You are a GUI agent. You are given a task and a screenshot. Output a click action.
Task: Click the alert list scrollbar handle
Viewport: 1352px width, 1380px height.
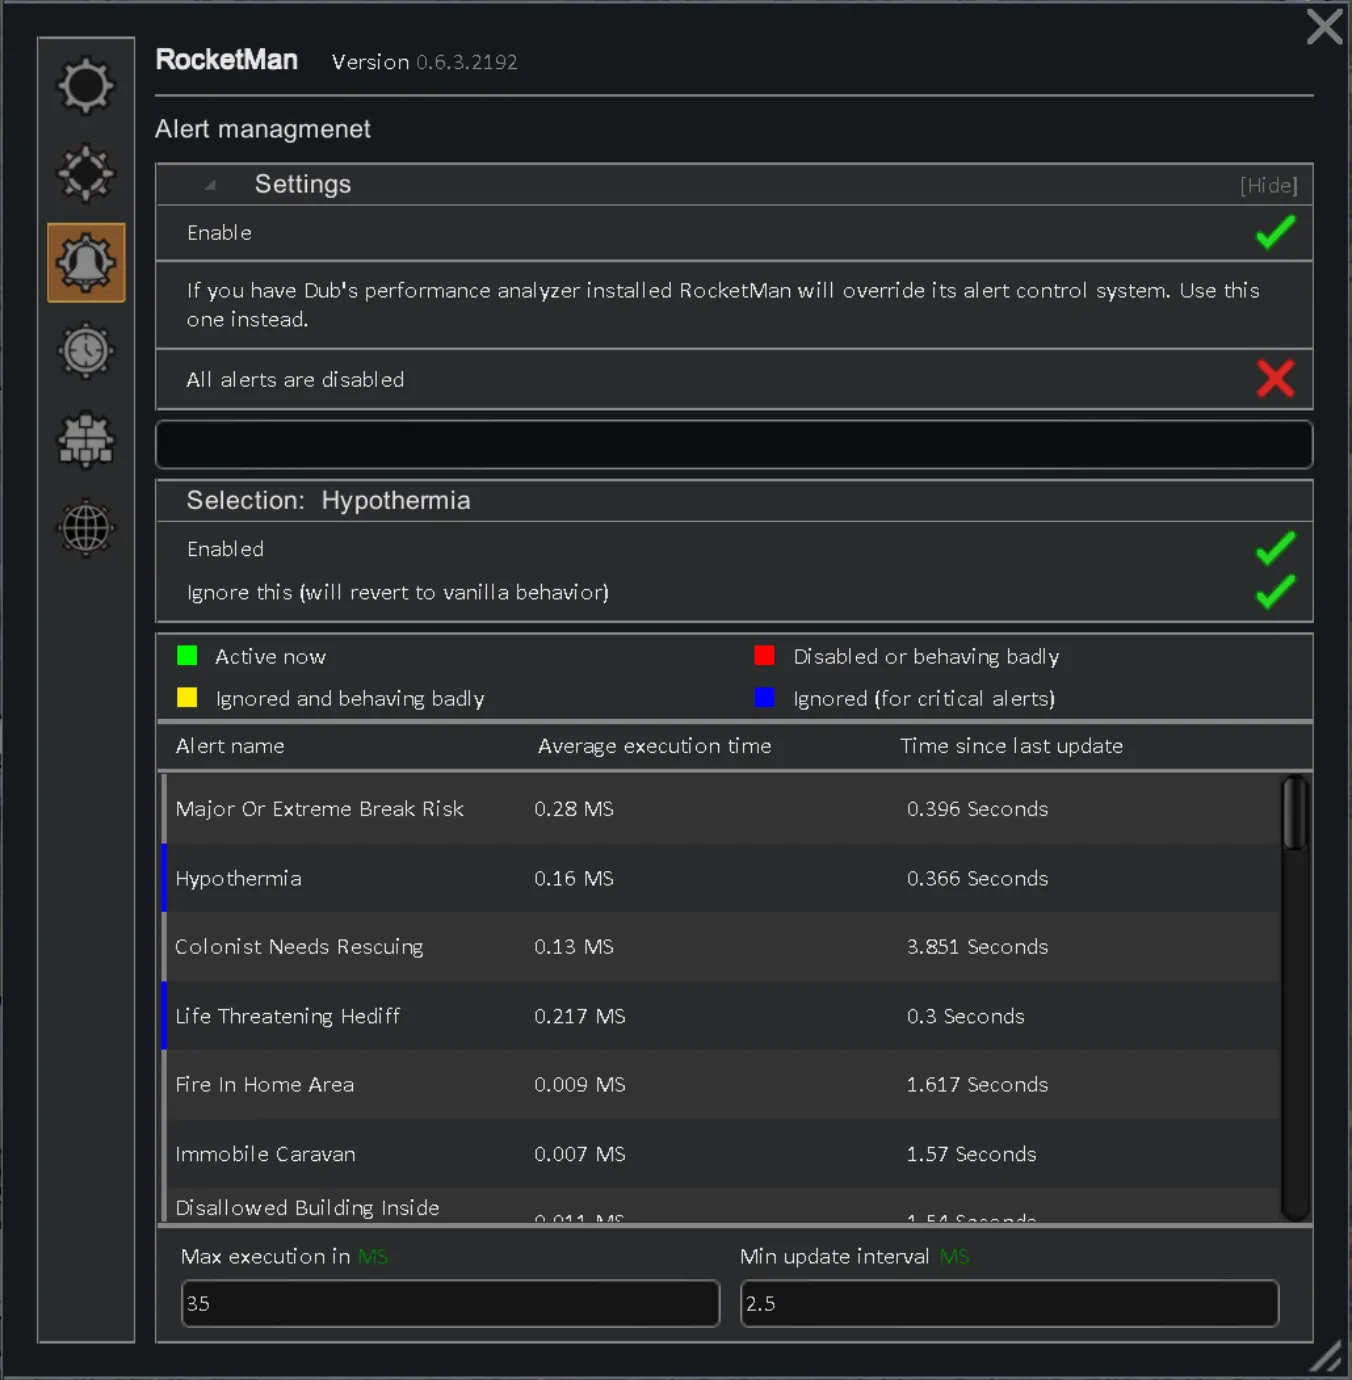(x=1295, y=814)
